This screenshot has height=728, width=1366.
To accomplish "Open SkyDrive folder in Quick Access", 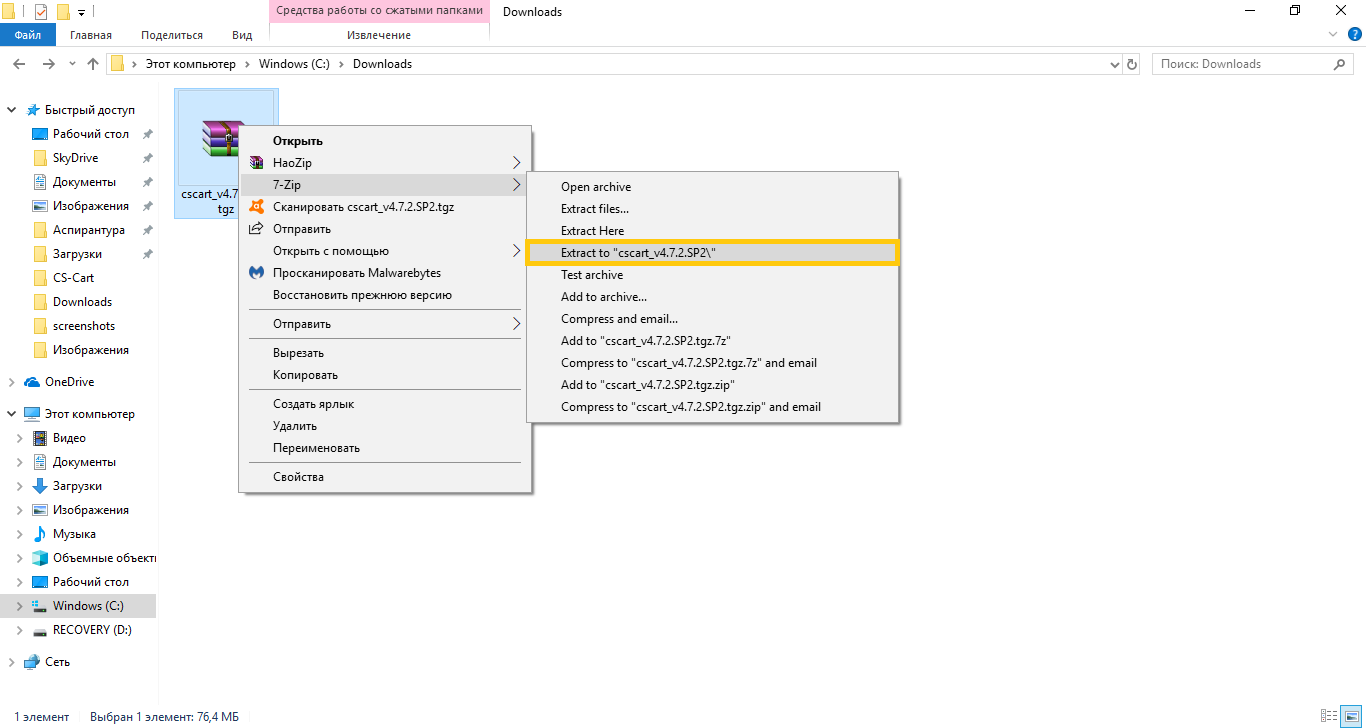I will 75,158.
